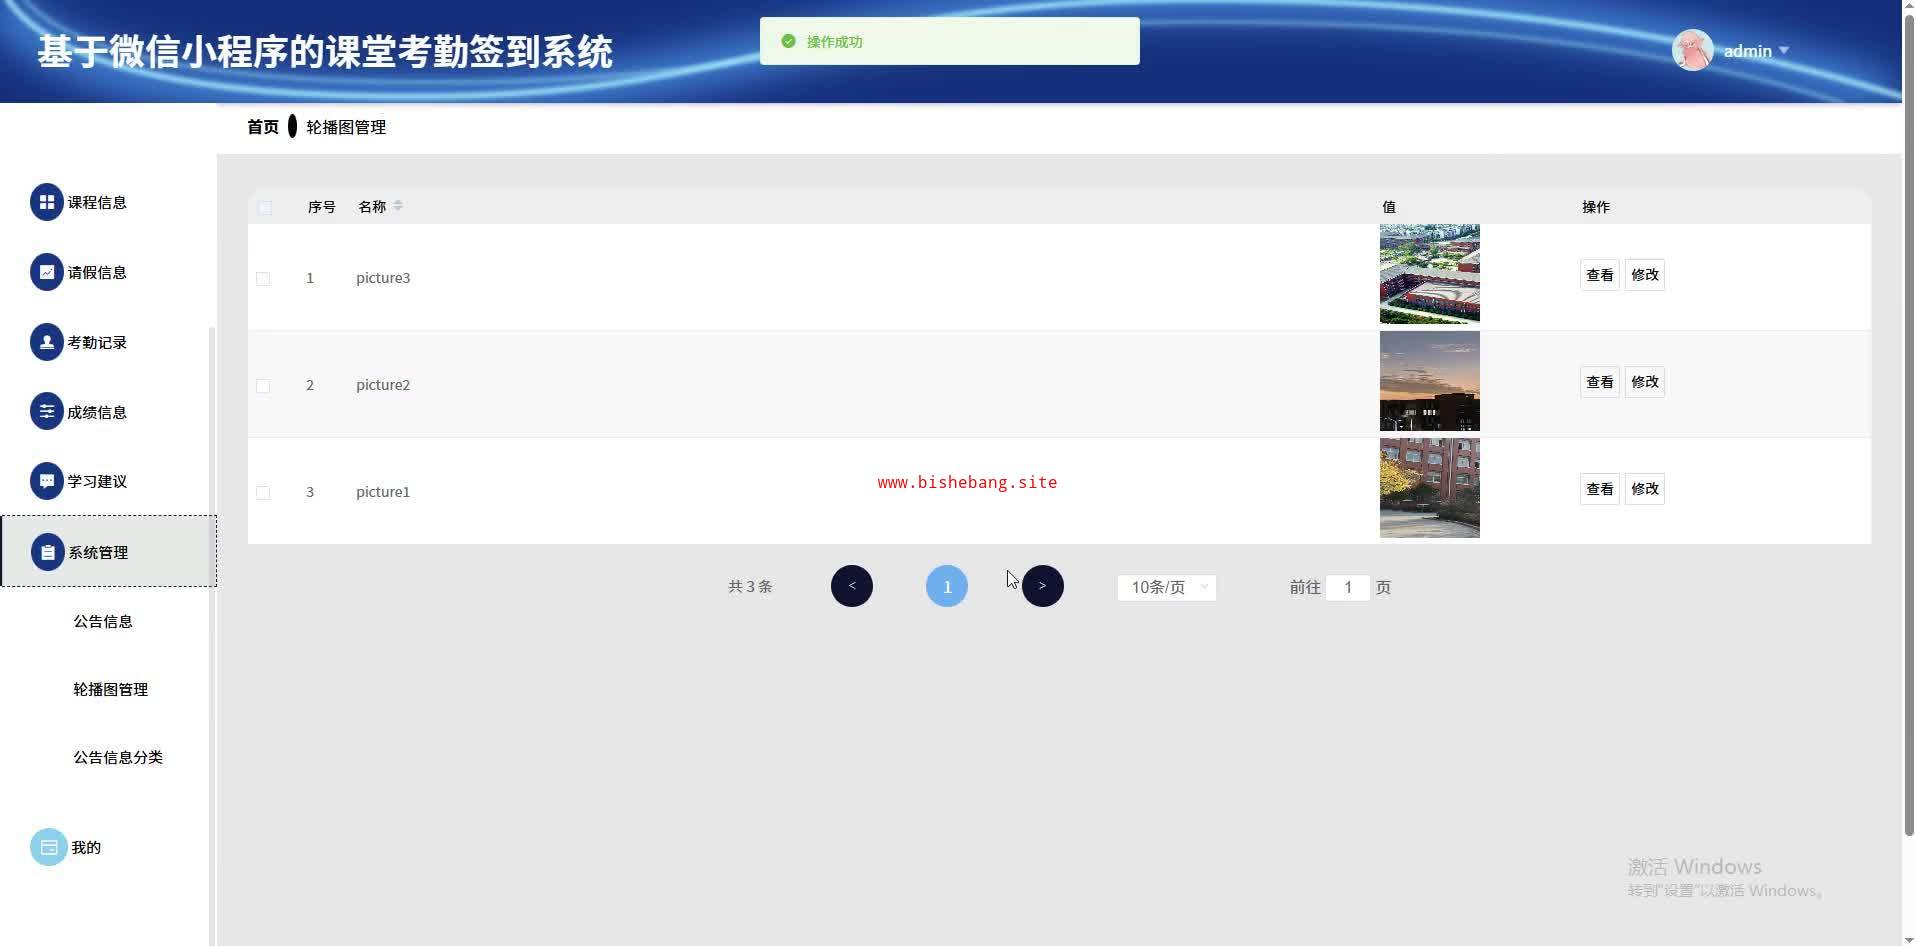Click the picture1 name cell
Image resolution: width=1916 pixels, height=946 pixels.
(x=383, y=492)
